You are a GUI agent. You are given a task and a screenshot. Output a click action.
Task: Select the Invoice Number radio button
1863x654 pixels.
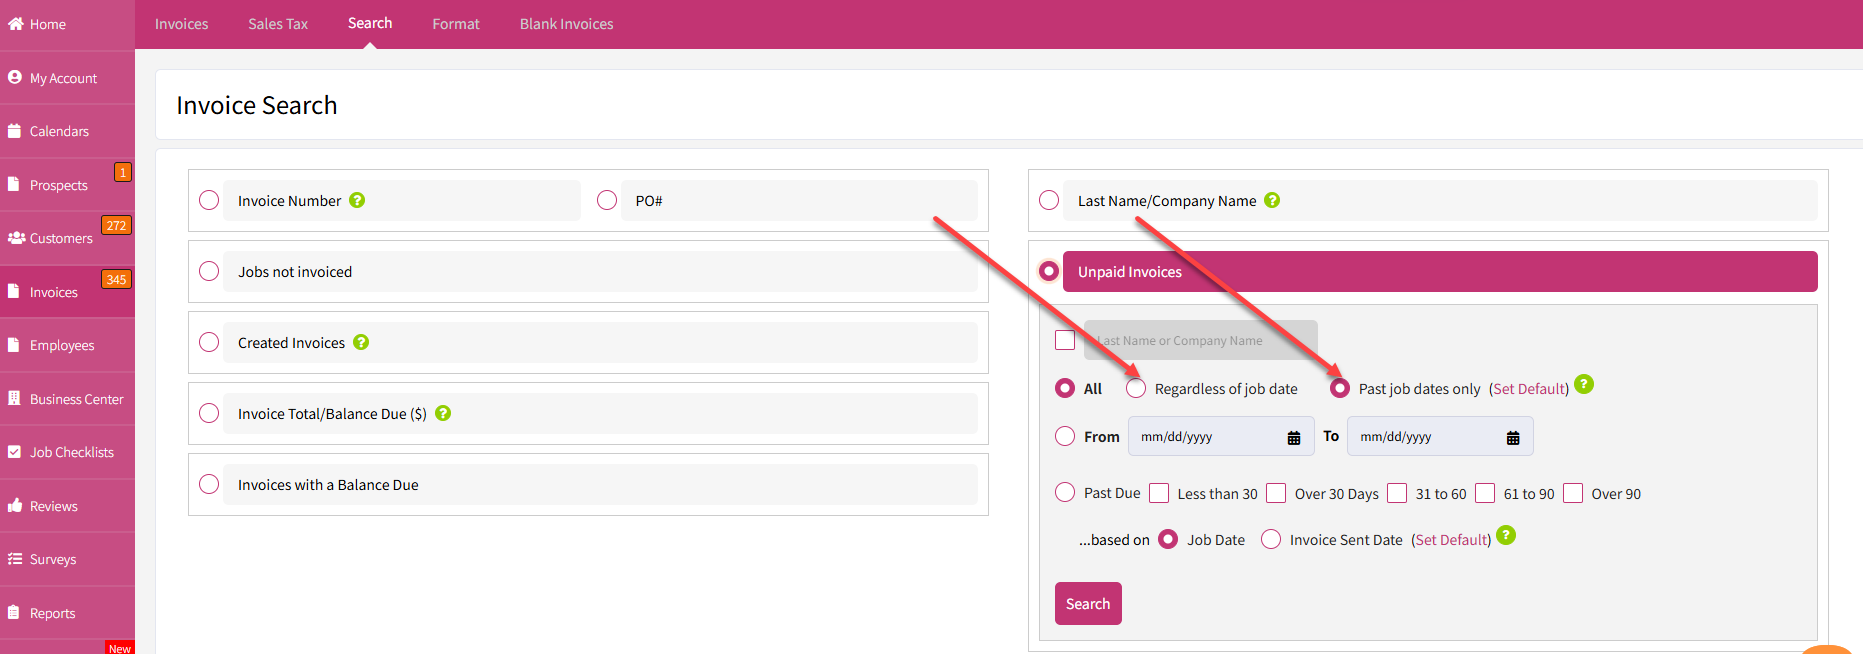click(x=209, y=200)
